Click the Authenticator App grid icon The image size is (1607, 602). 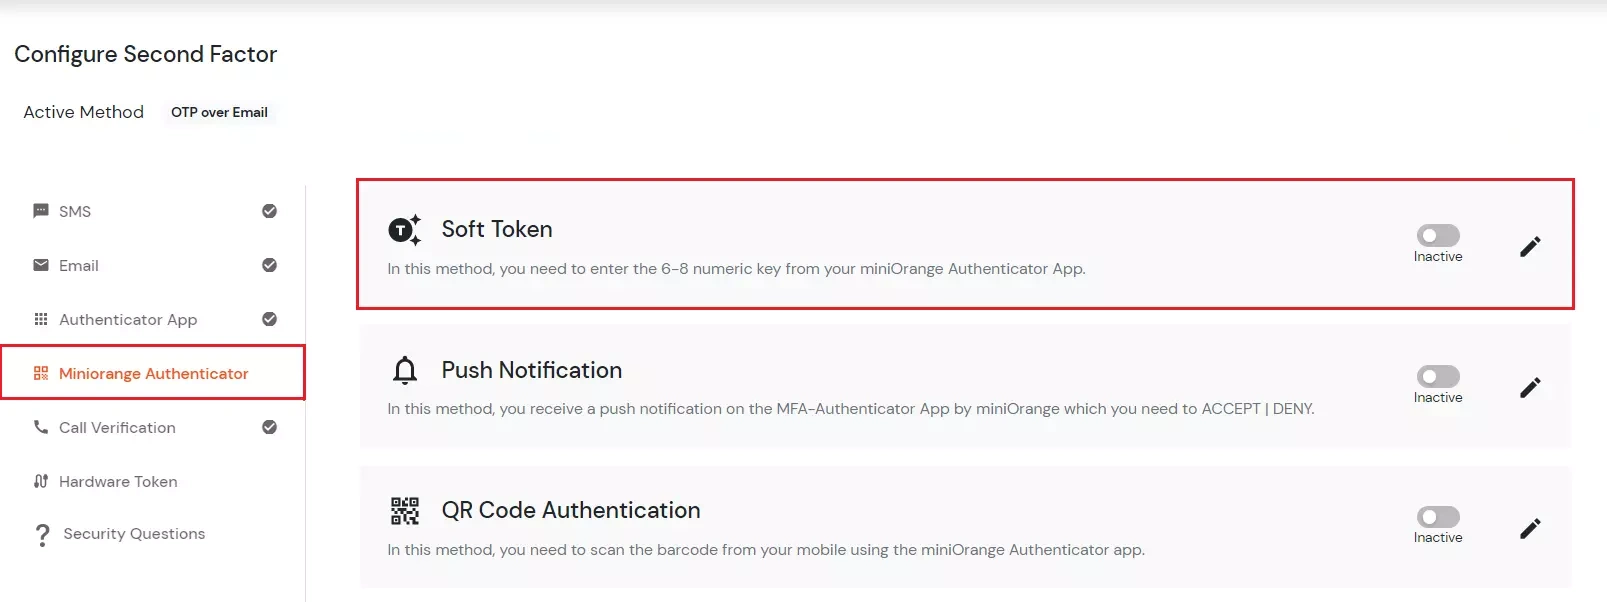coord(40,319)
